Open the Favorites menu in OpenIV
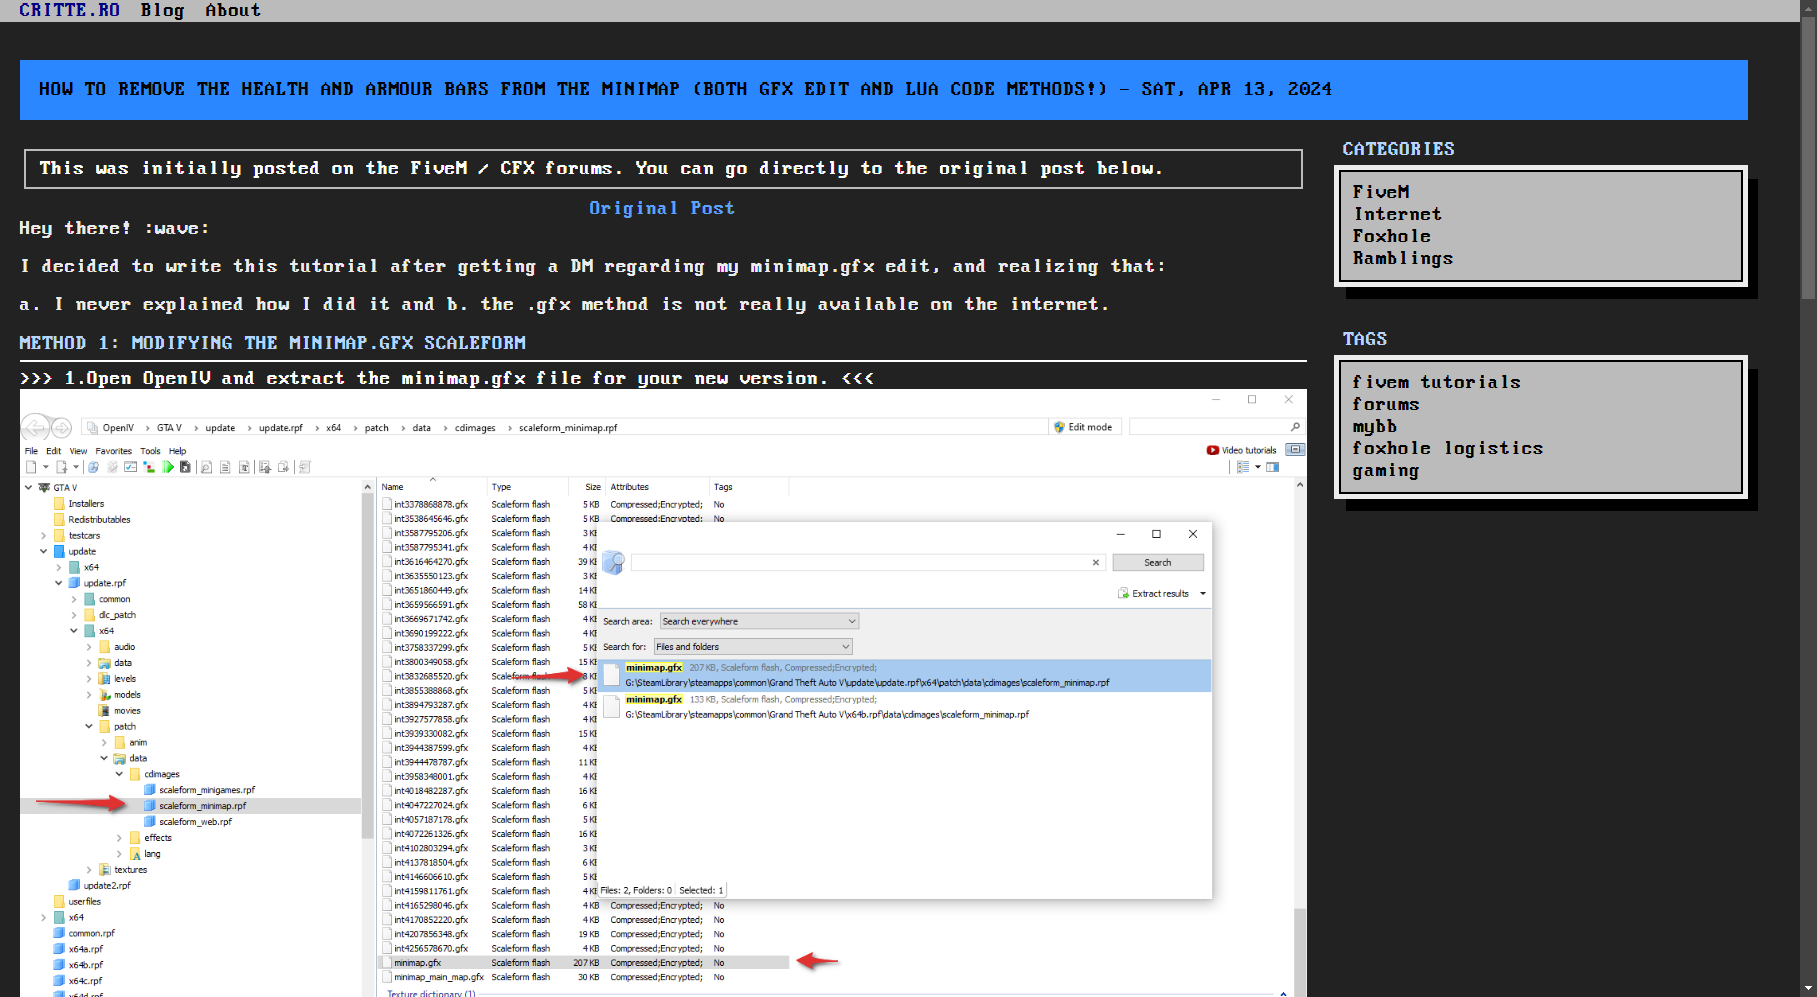1817x997 pixels. (113, 450)
